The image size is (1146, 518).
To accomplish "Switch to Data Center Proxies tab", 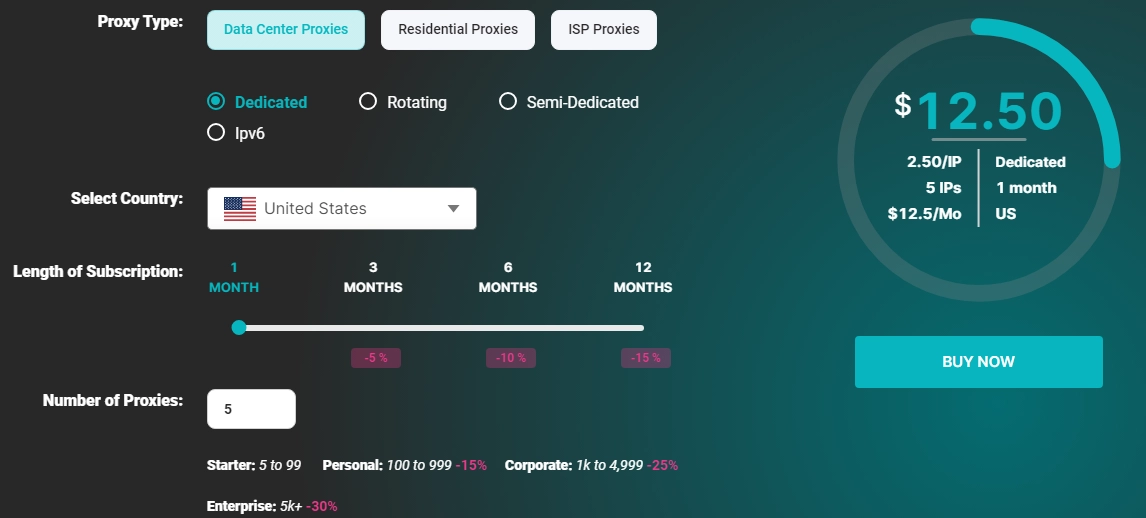I will point(286,30).
